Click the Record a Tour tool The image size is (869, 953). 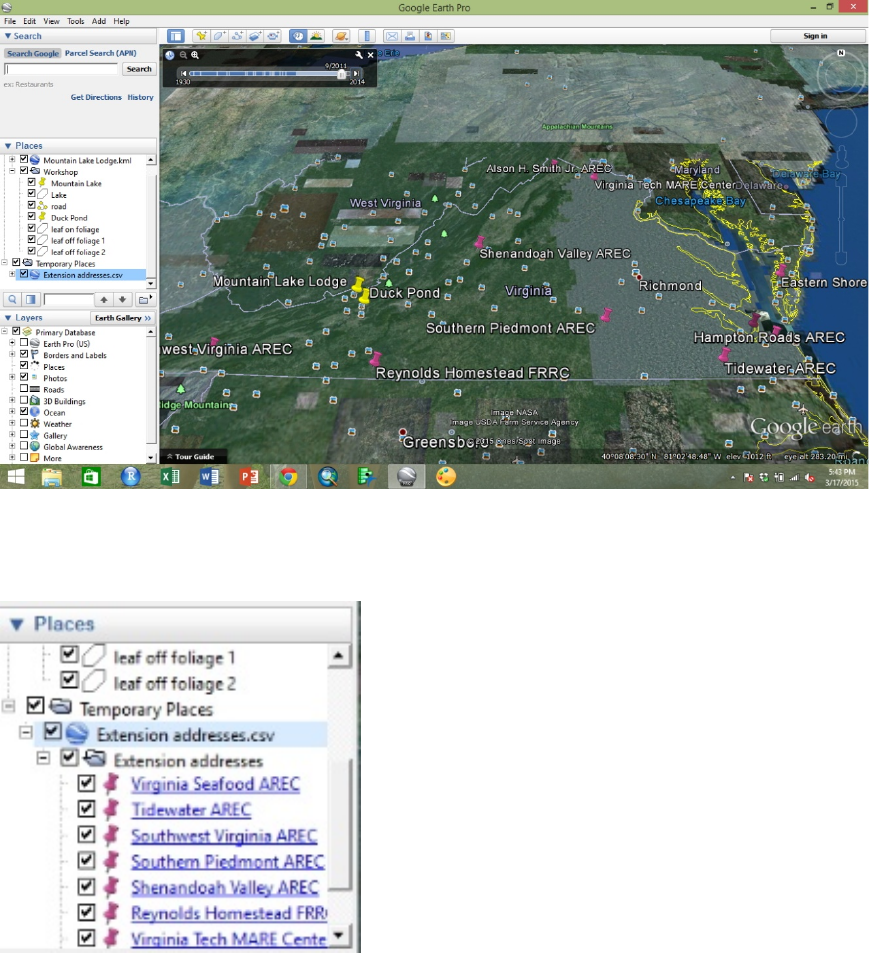tap(273, 36)
